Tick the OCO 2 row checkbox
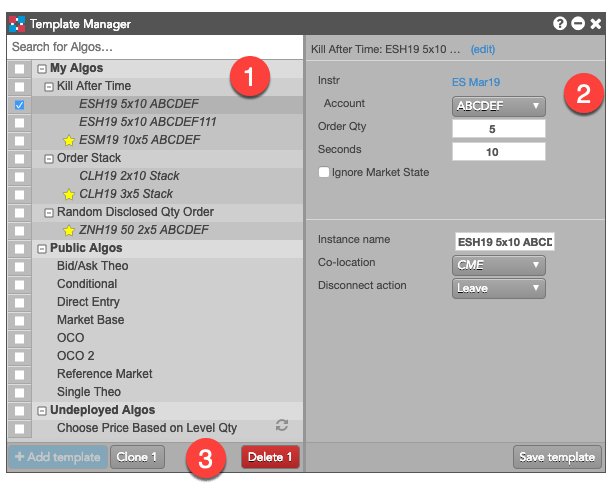613x491 pixels. [19, 357]
